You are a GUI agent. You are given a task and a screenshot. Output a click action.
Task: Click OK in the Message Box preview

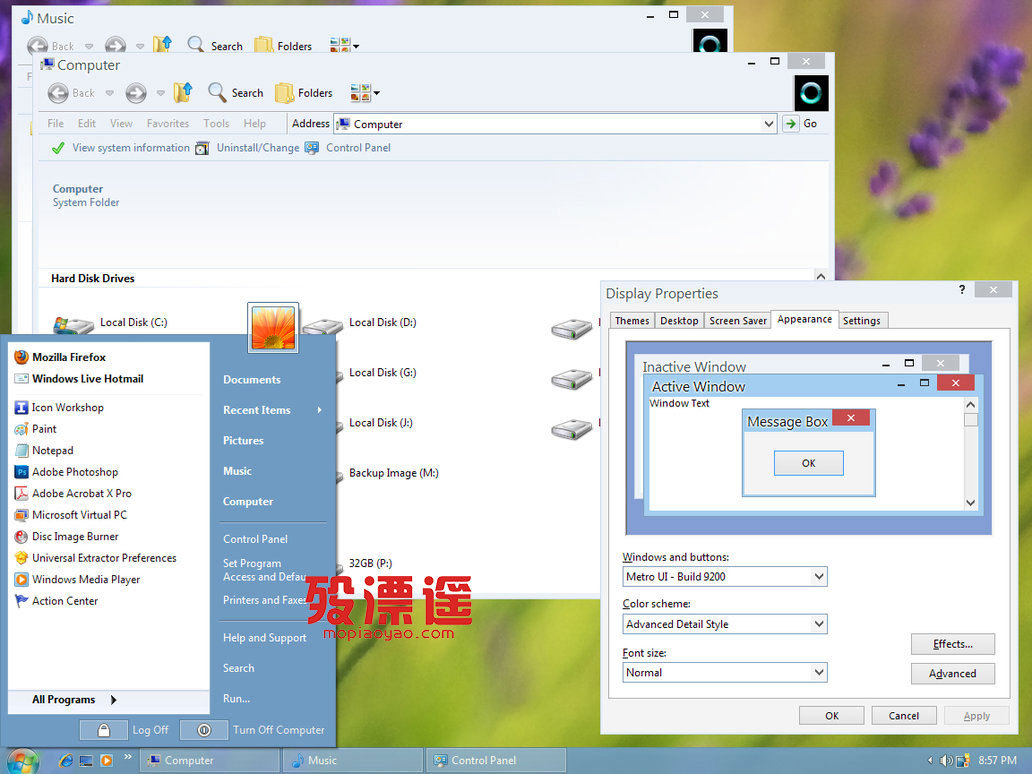click(x=808, y=463)
